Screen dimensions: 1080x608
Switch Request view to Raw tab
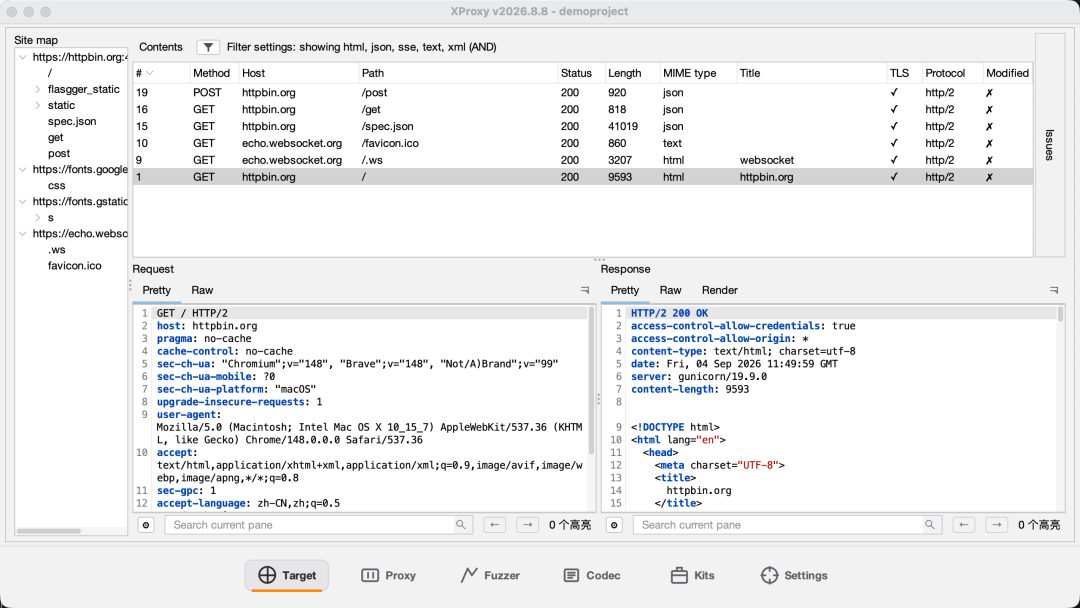[202, 291]
